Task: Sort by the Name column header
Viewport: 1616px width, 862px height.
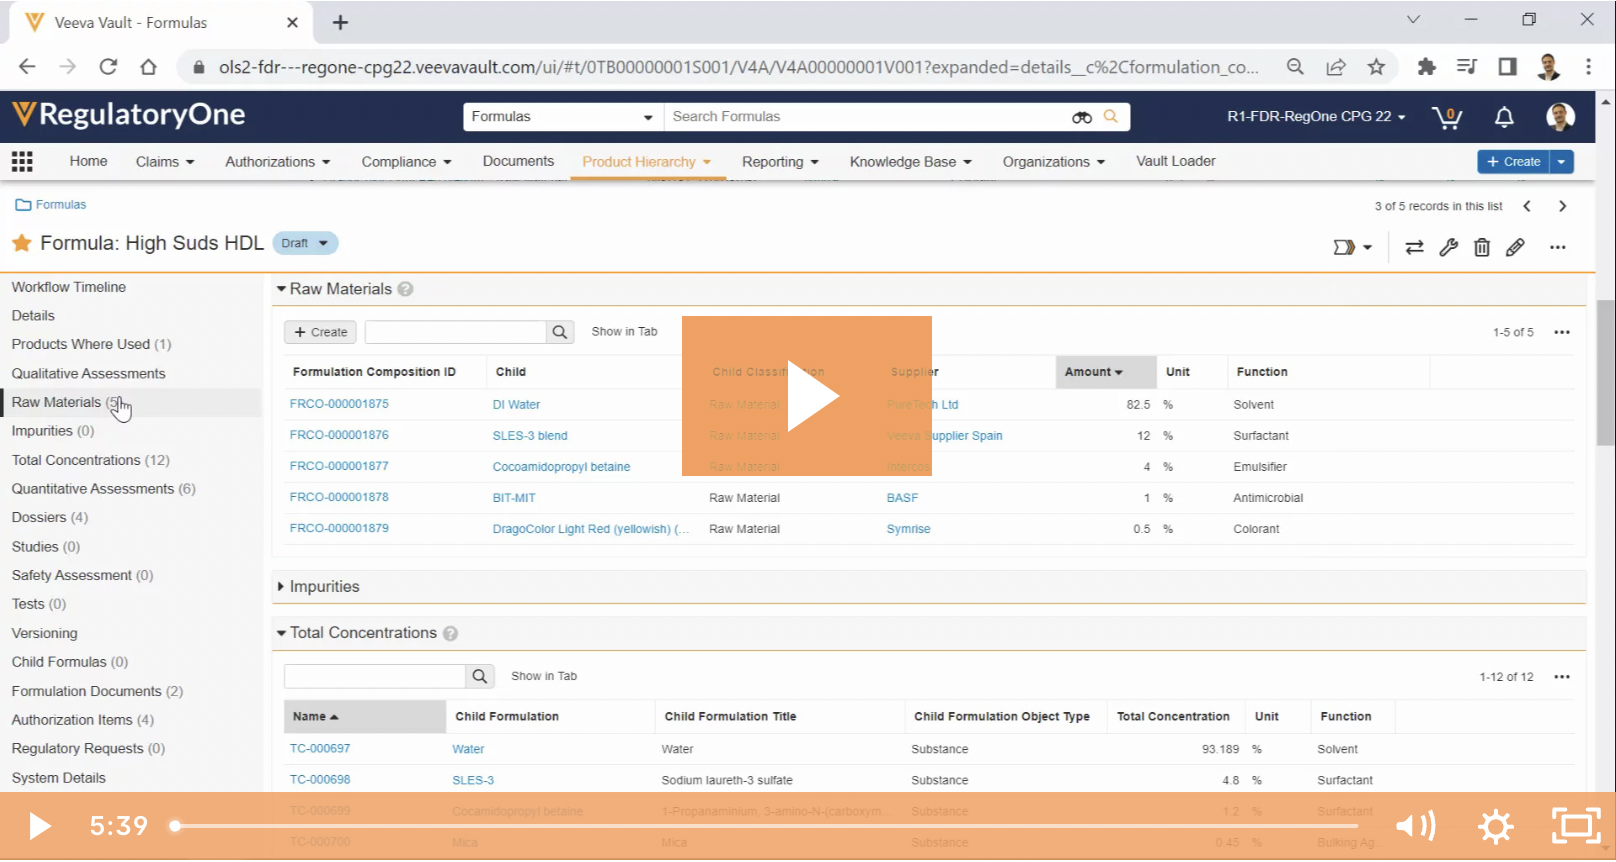Action: pyautogui.click(x=364, y=717)
